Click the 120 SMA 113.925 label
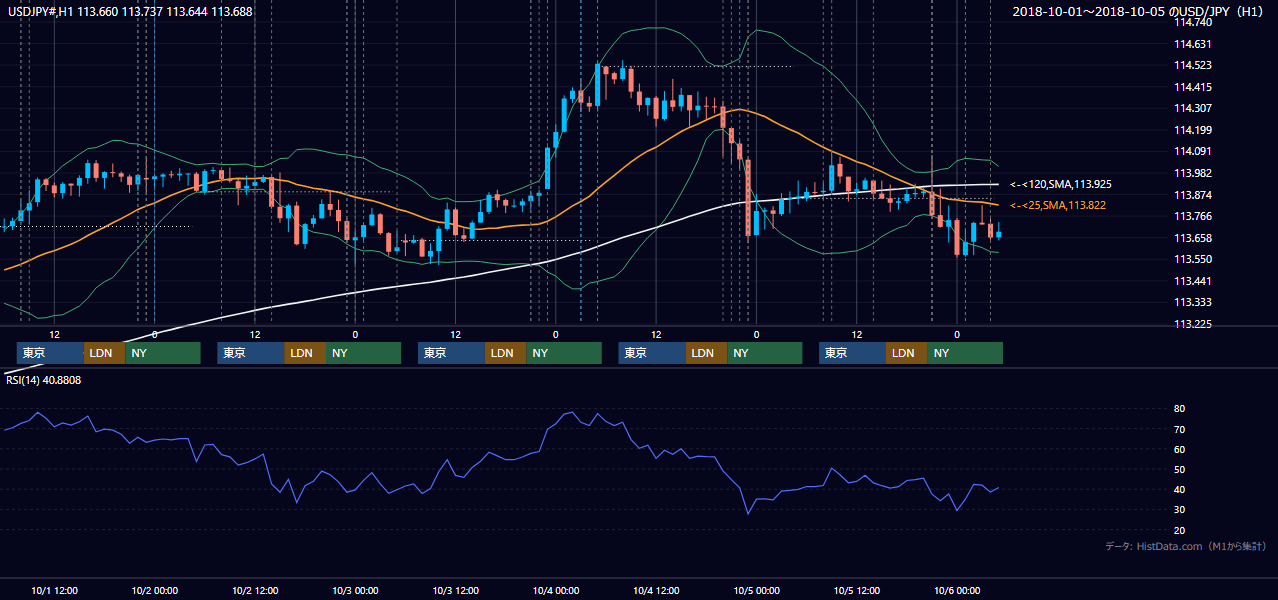1278x600 pixels. click(1061, 184)
